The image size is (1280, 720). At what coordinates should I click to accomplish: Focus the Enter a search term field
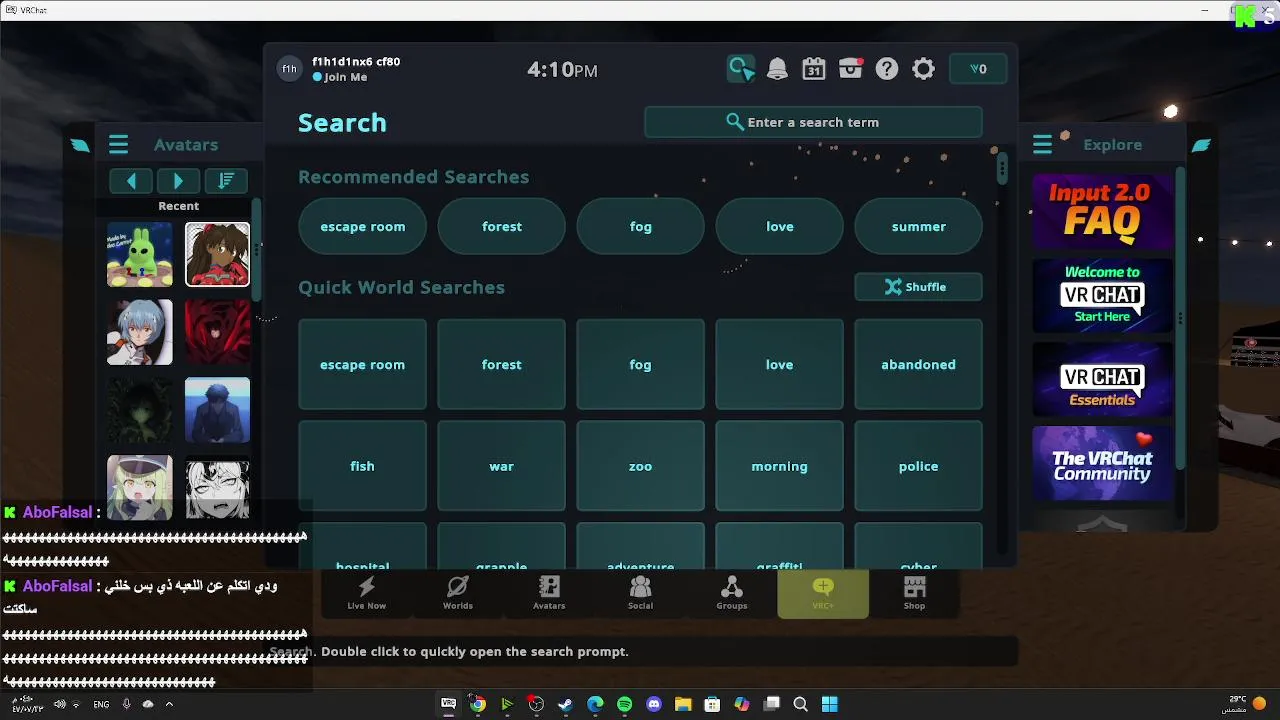coord(813,122)
